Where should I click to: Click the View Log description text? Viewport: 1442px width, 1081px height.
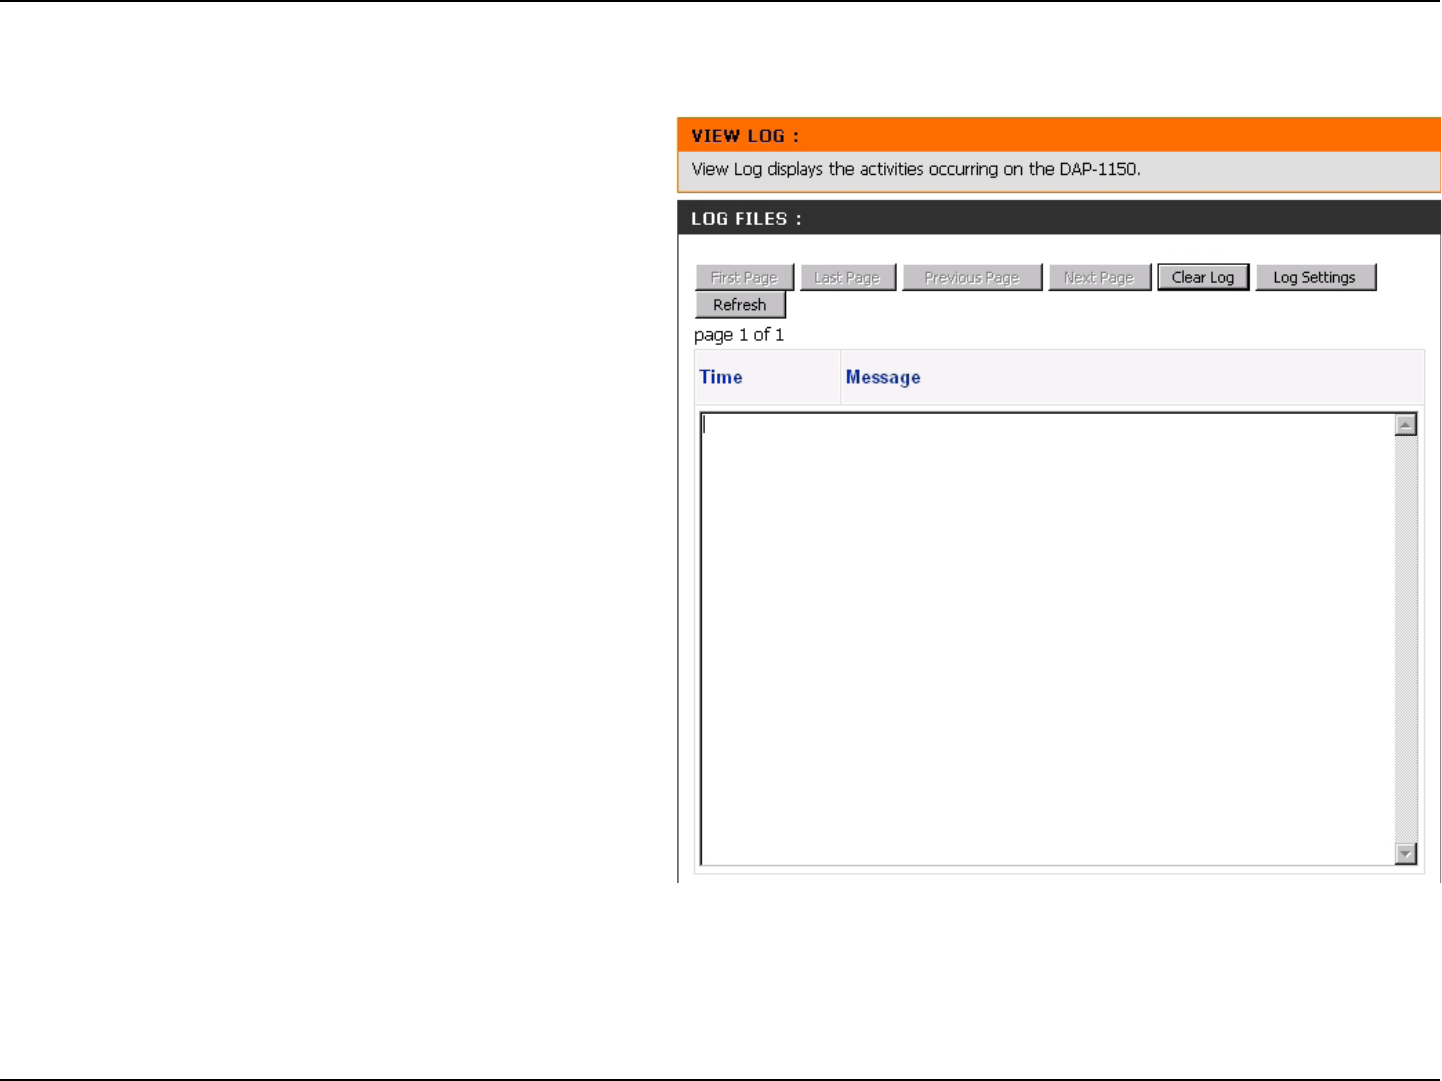tap(916, 169)
